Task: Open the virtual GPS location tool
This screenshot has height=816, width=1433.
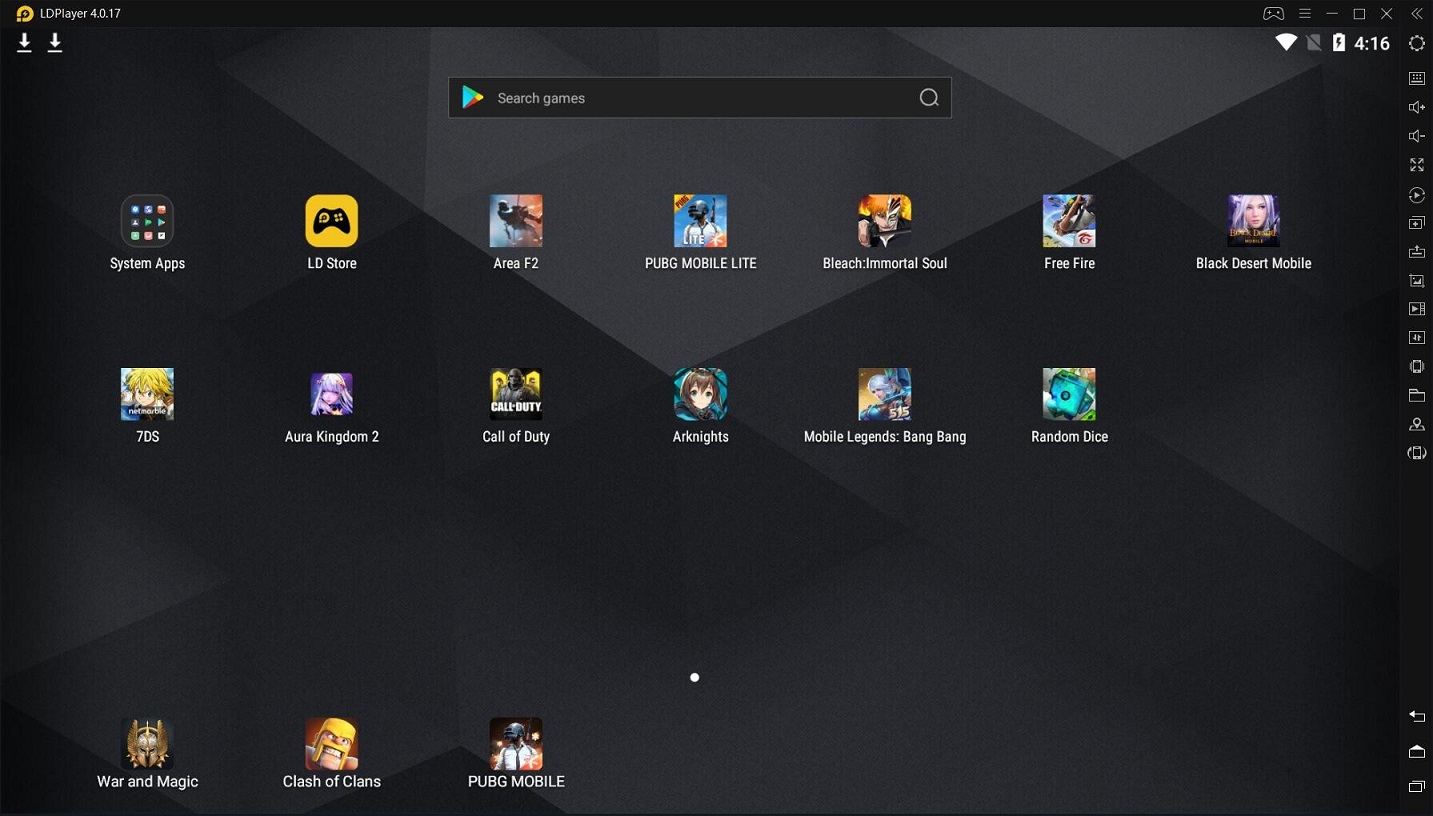Action: pyautogui.click(x=1417, y=425)
